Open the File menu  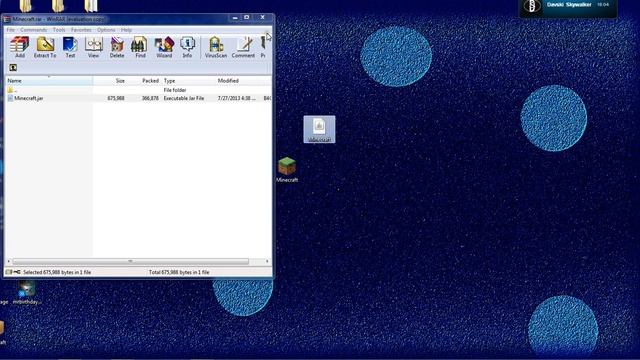click(11, 30)
